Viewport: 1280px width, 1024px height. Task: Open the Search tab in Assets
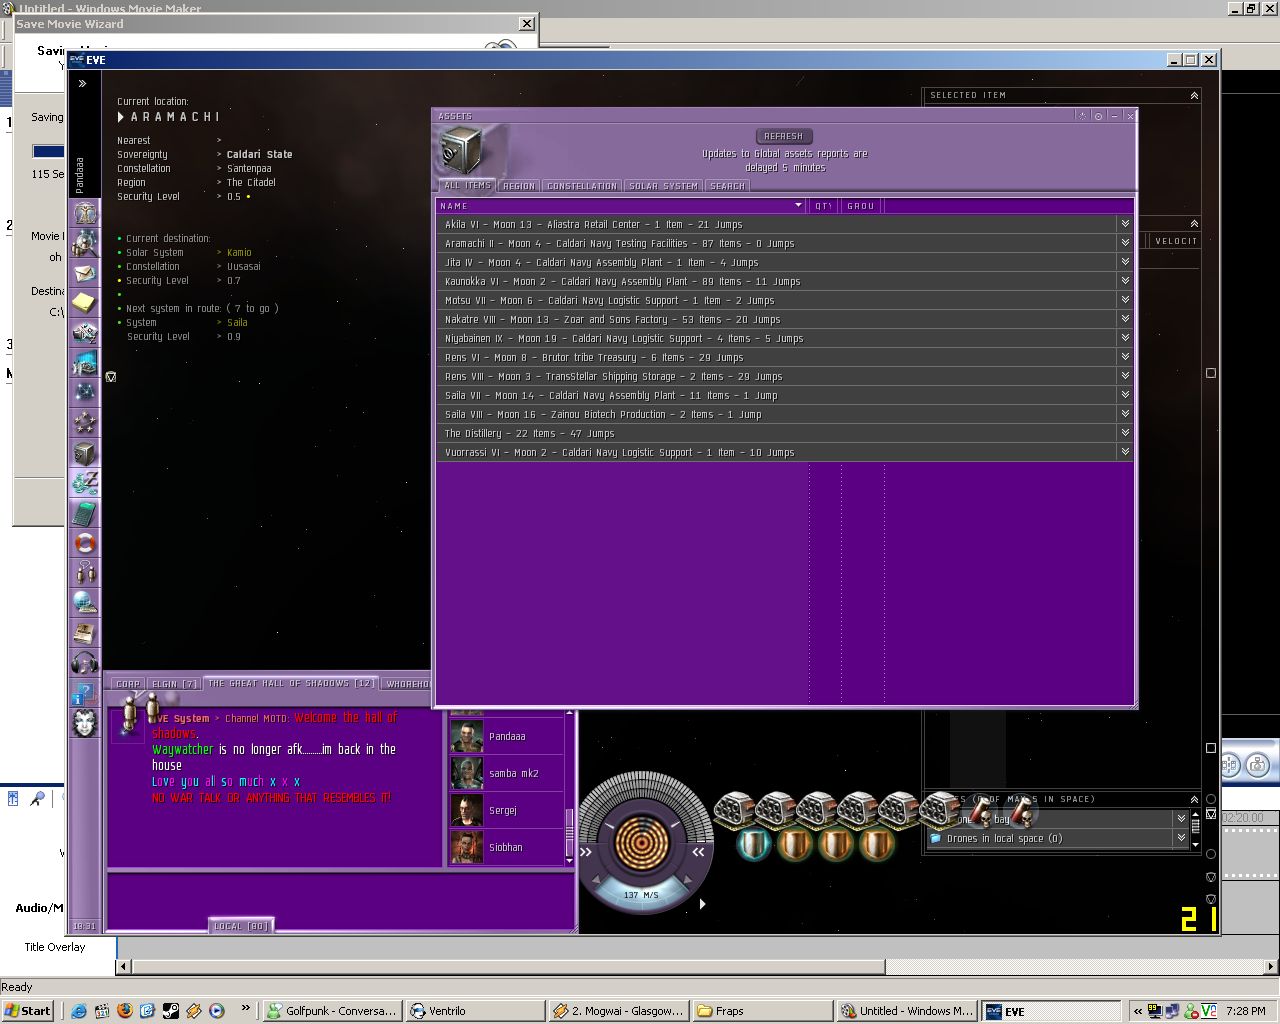click(727, 186)
